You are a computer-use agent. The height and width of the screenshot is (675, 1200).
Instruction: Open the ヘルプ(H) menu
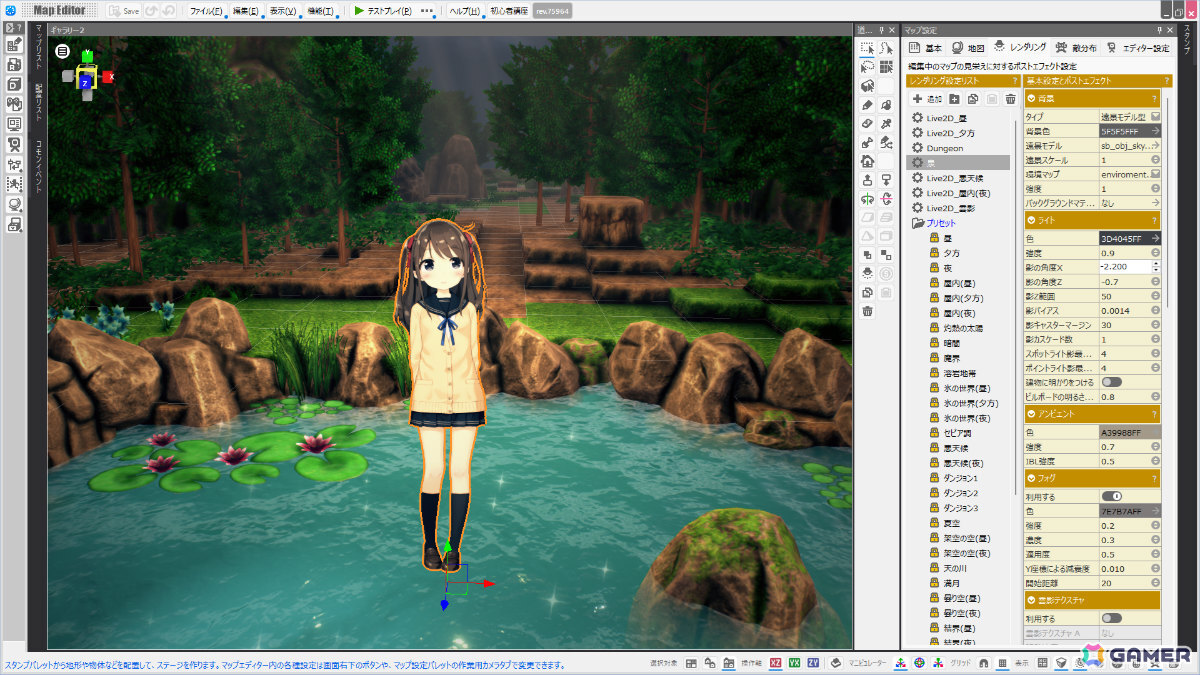(x=464, y=10)
